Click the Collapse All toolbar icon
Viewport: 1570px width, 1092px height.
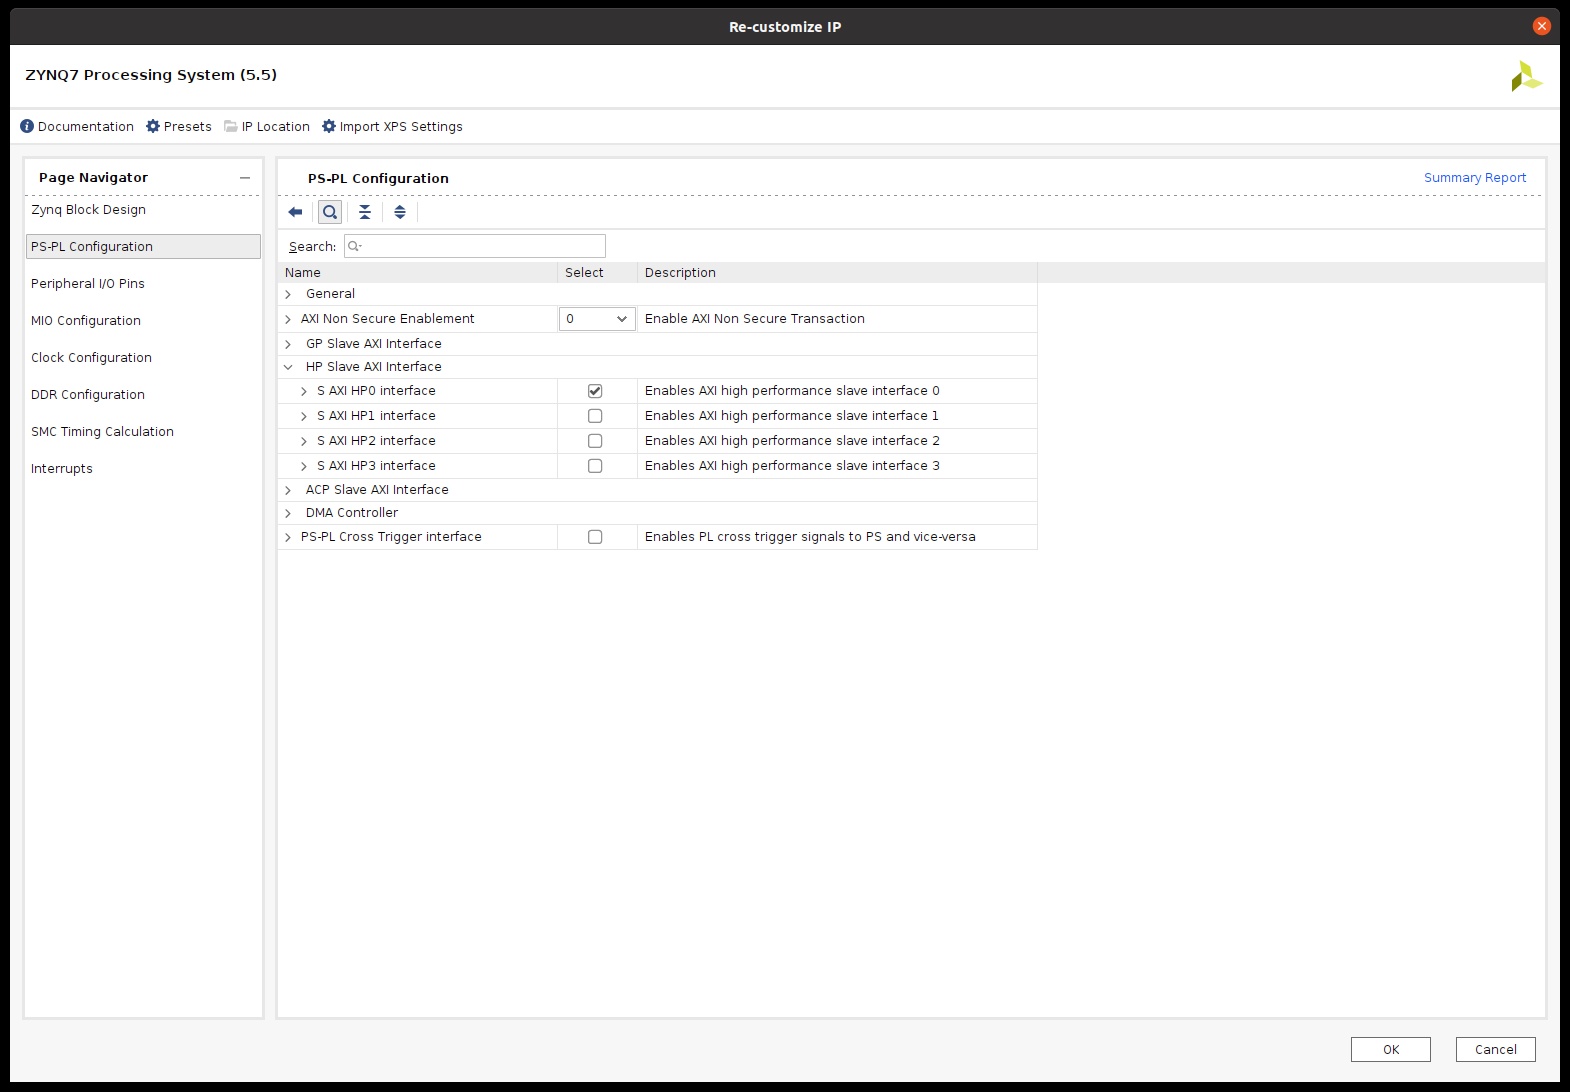click(365, 212)
